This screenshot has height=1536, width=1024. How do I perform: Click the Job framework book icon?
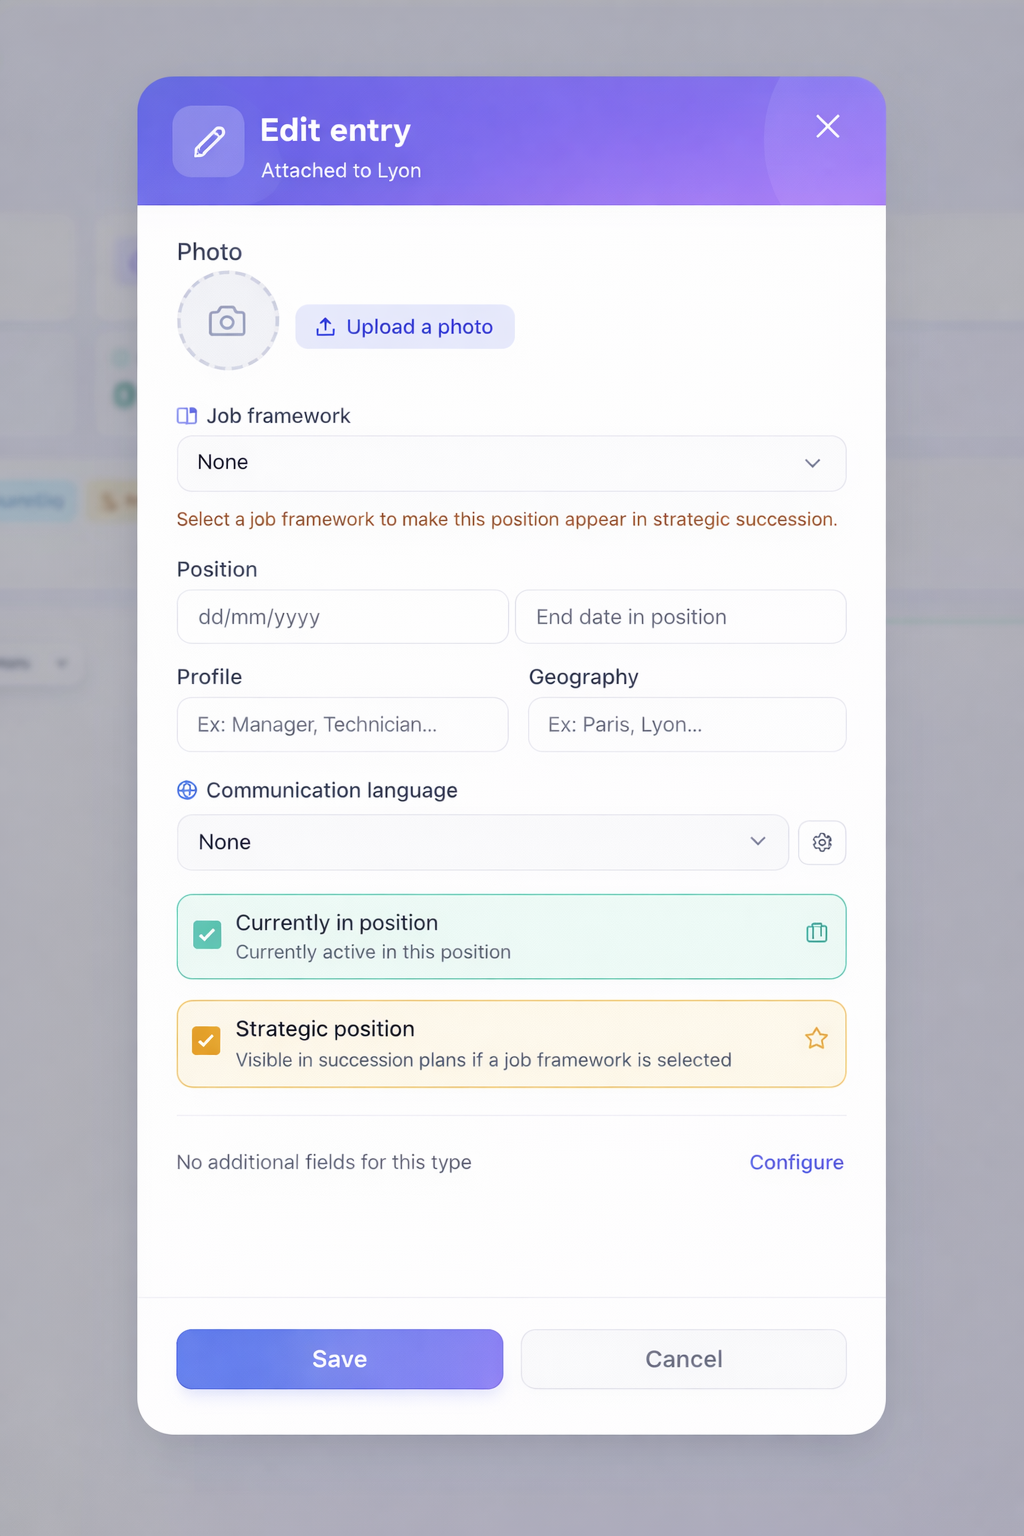[187, 416]
